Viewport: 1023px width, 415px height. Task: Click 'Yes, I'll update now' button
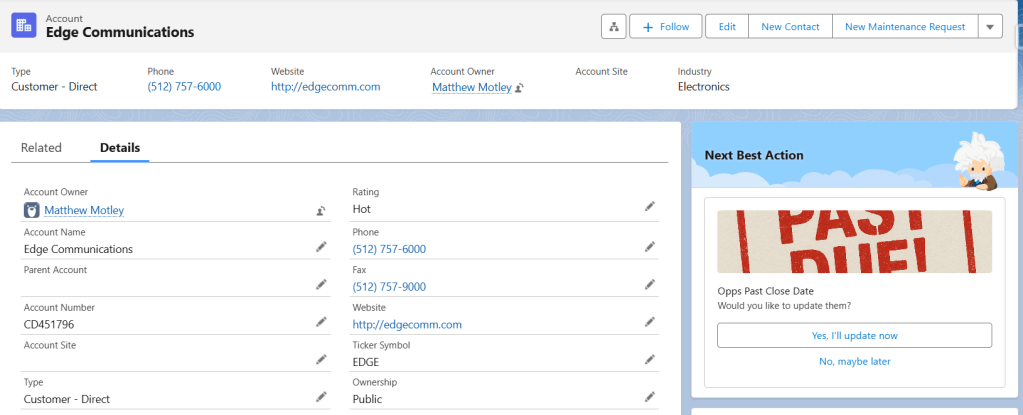(x=854, y=336)
